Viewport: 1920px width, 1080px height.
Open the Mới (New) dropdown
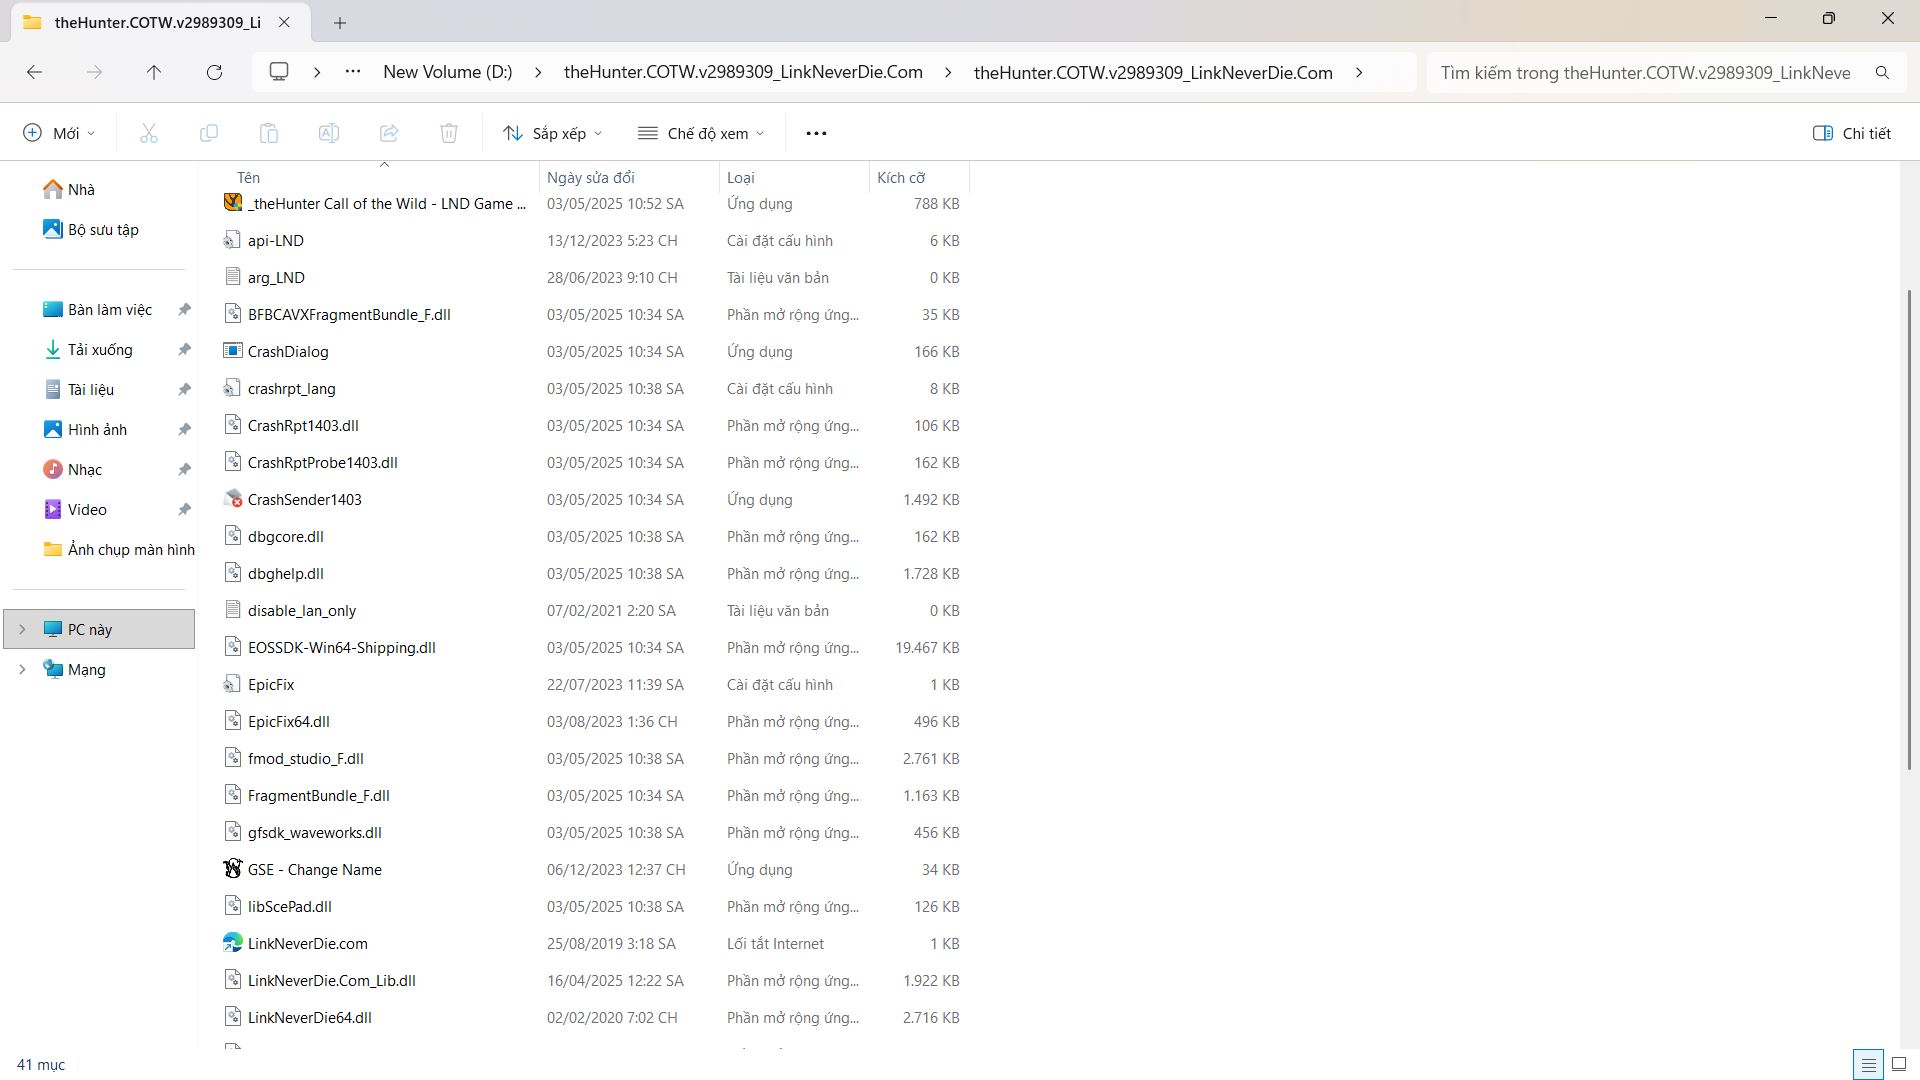59,133
